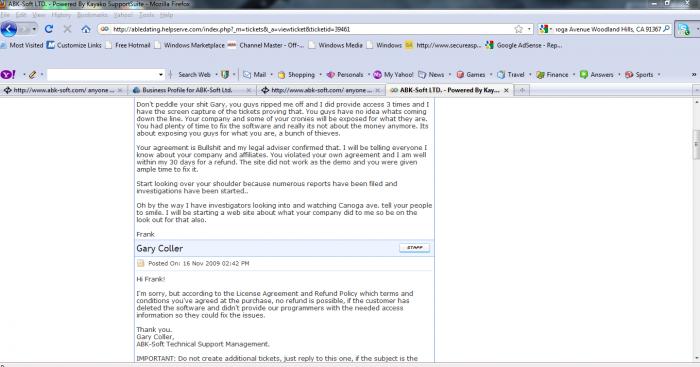Click the 'Gary Coller' poster name heading
This screenshot has height=367, width=700.
pyautogui.click(x=159, y=248)
